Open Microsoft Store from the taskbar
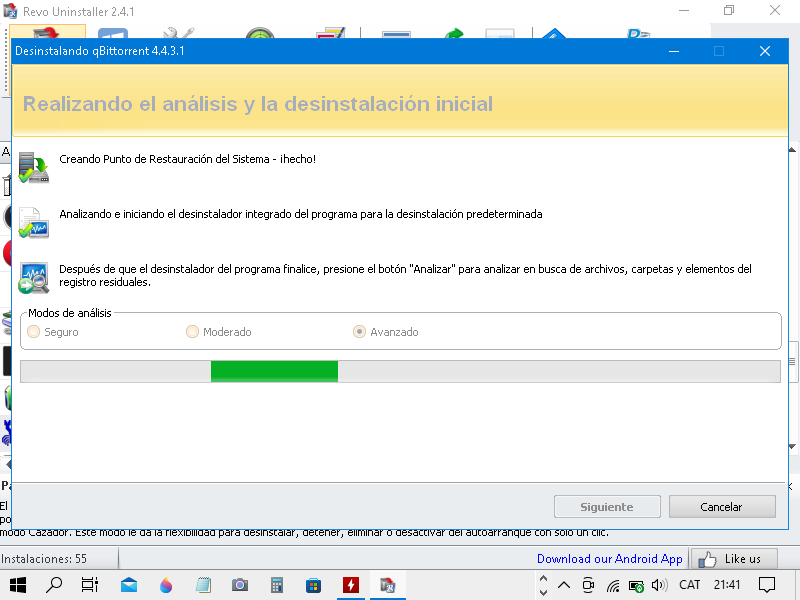800x600 pixels. tap(314, 585)
